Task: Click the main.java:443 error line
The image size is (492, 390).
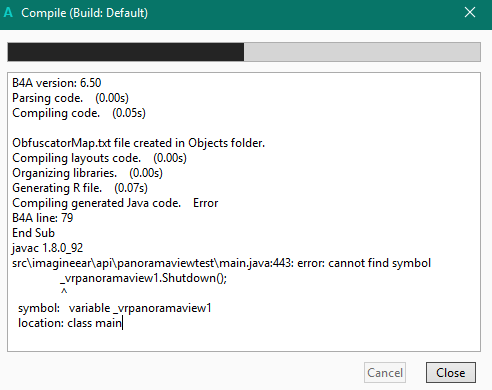Action: pyautogui.click(x=221, y=263)
